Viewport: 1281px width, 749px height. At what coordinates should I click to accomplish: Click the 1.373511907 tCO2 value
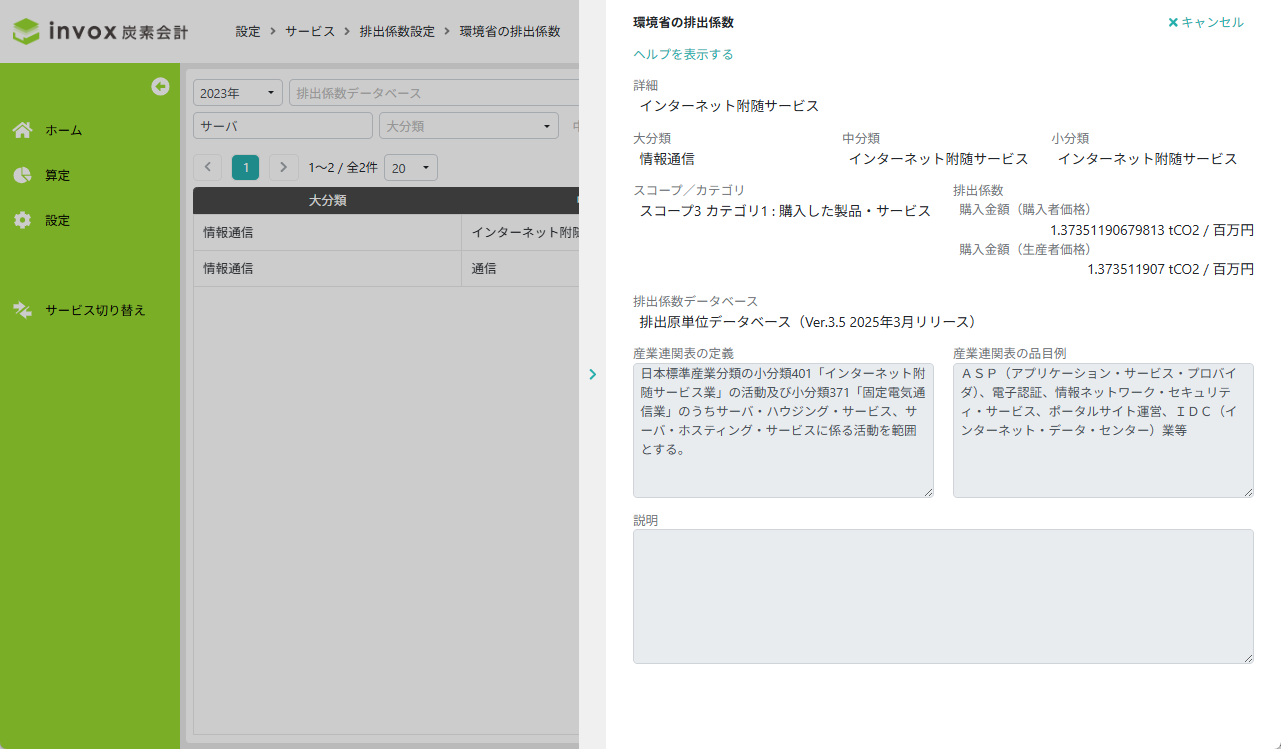(x=1170, y=269)
